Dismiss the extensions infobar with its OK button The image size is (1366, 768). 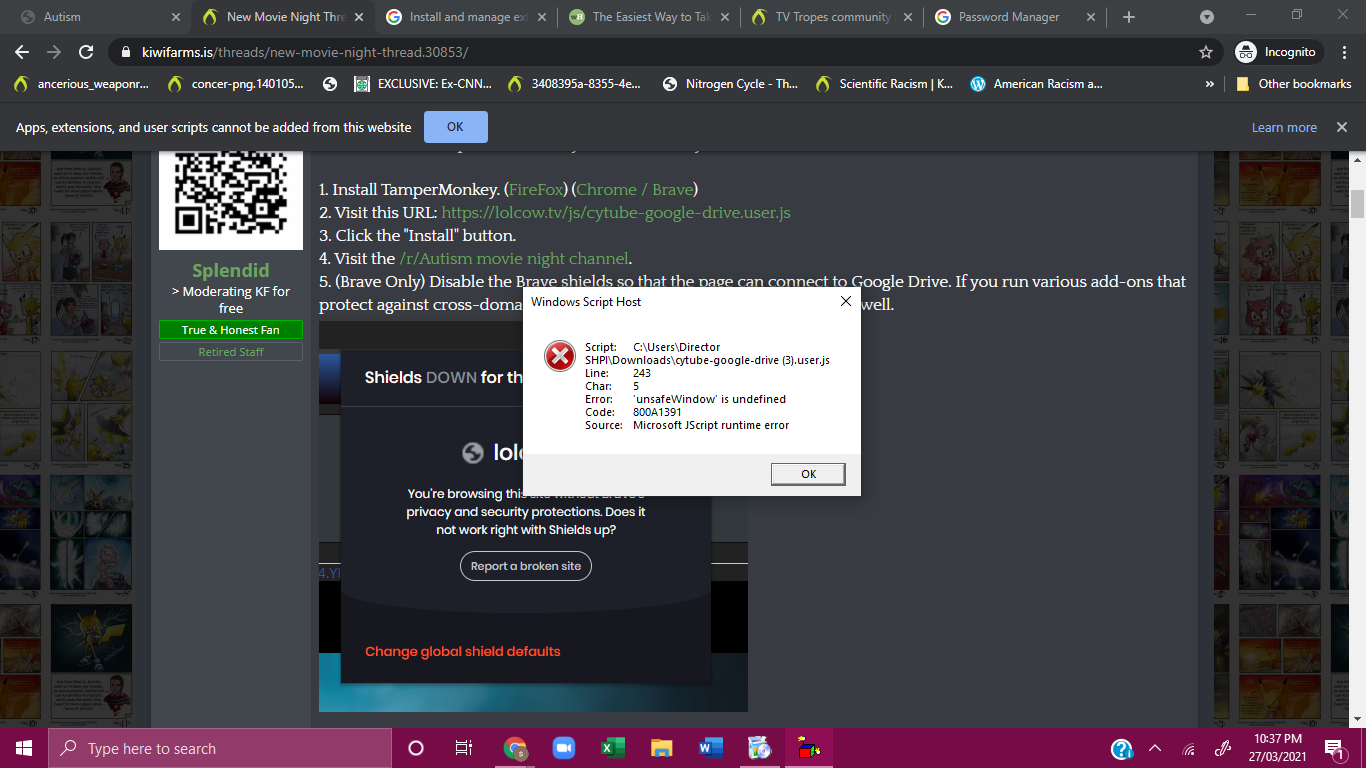455,127
